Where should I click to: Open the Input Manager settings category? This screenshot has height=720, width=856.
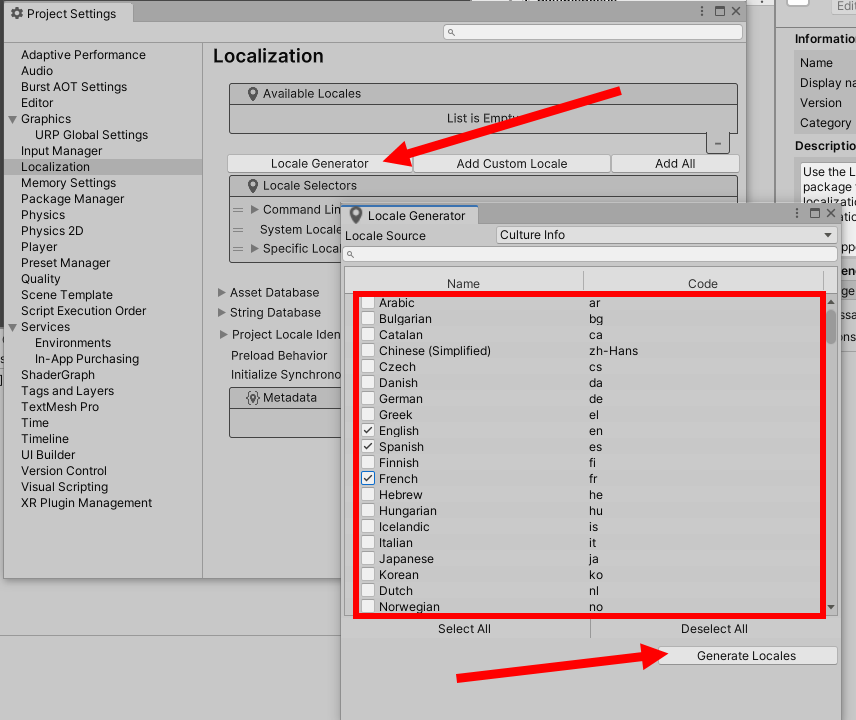[62, 151]
